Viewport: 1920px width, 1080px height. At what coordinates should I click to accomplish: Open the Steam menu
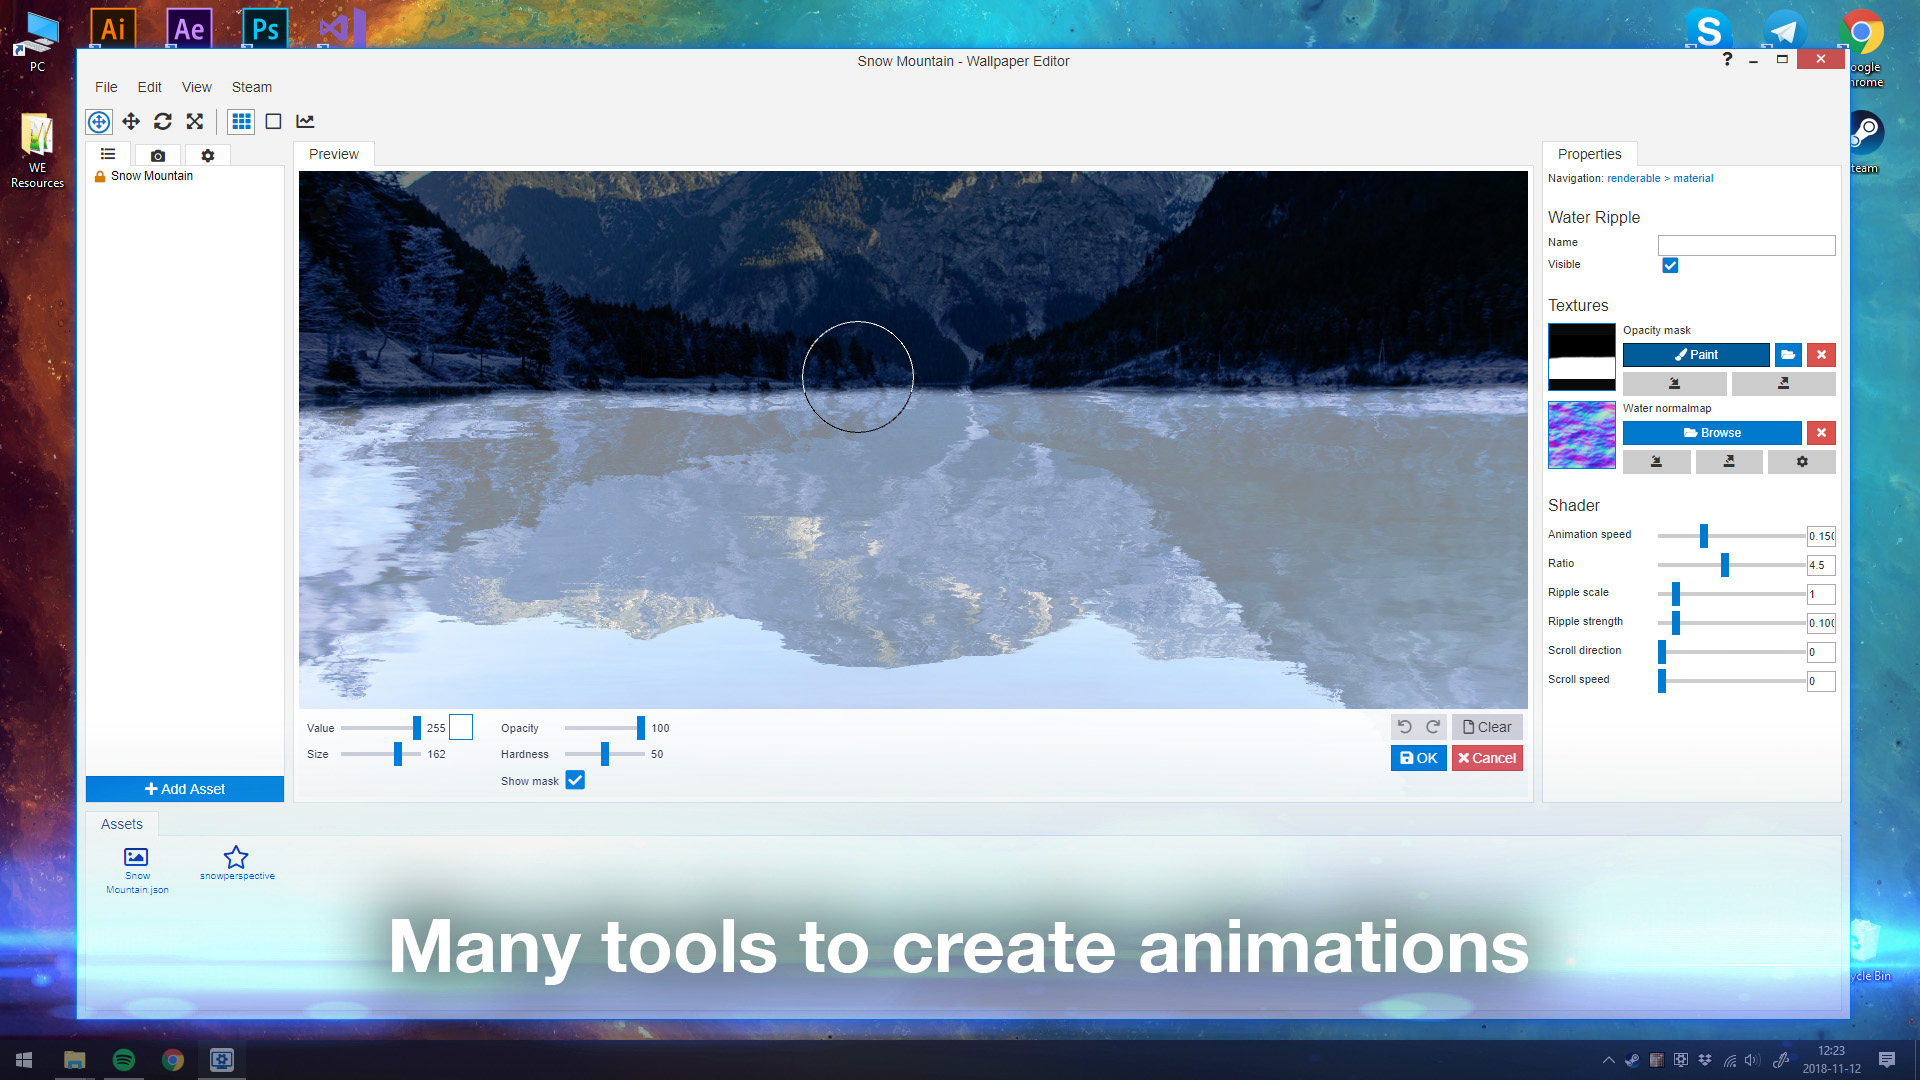(x=253, y=87)
